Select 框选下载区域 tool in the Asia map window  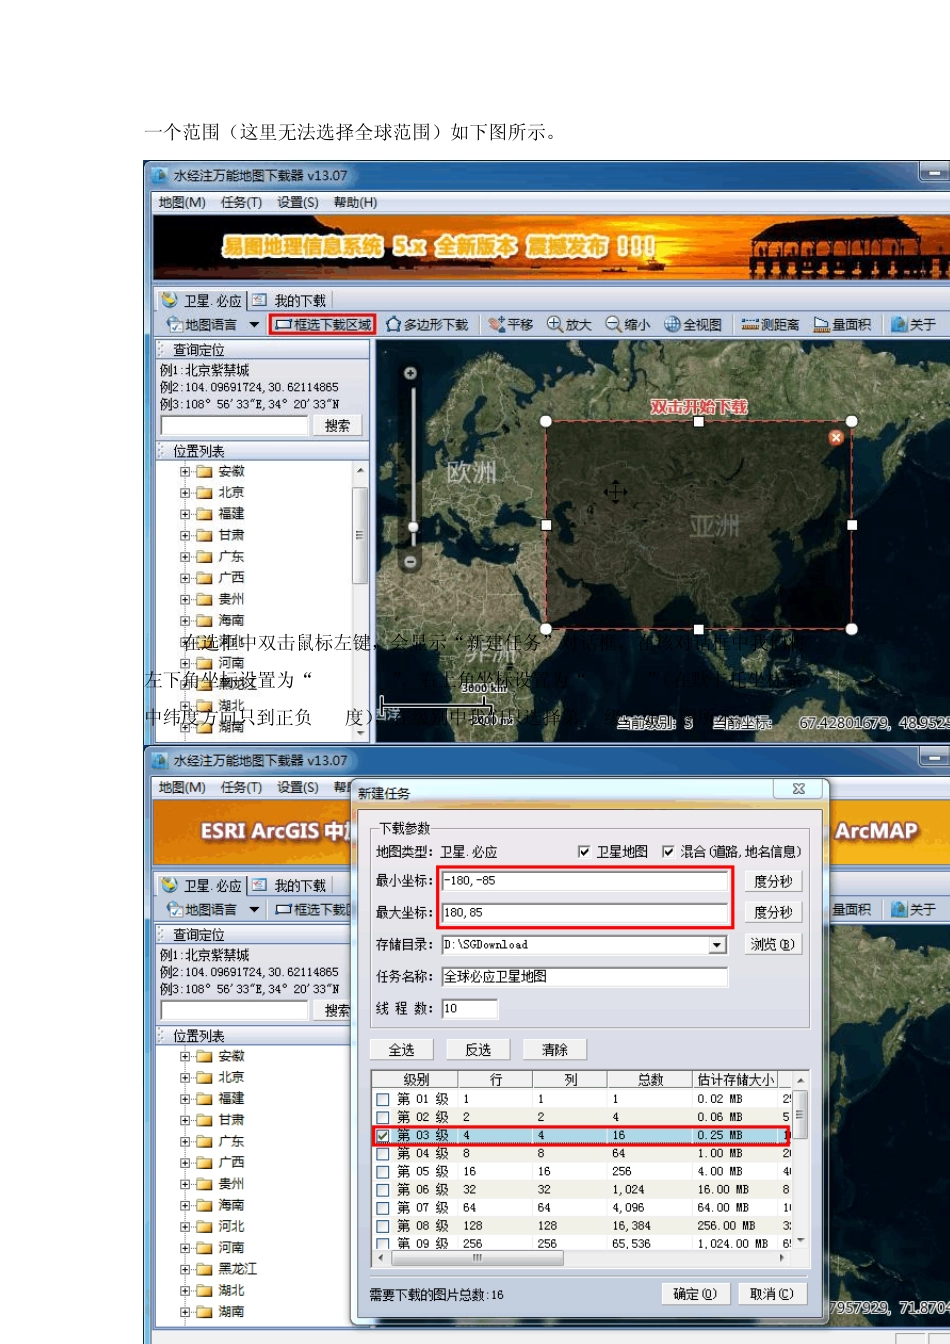pos(323,325)
